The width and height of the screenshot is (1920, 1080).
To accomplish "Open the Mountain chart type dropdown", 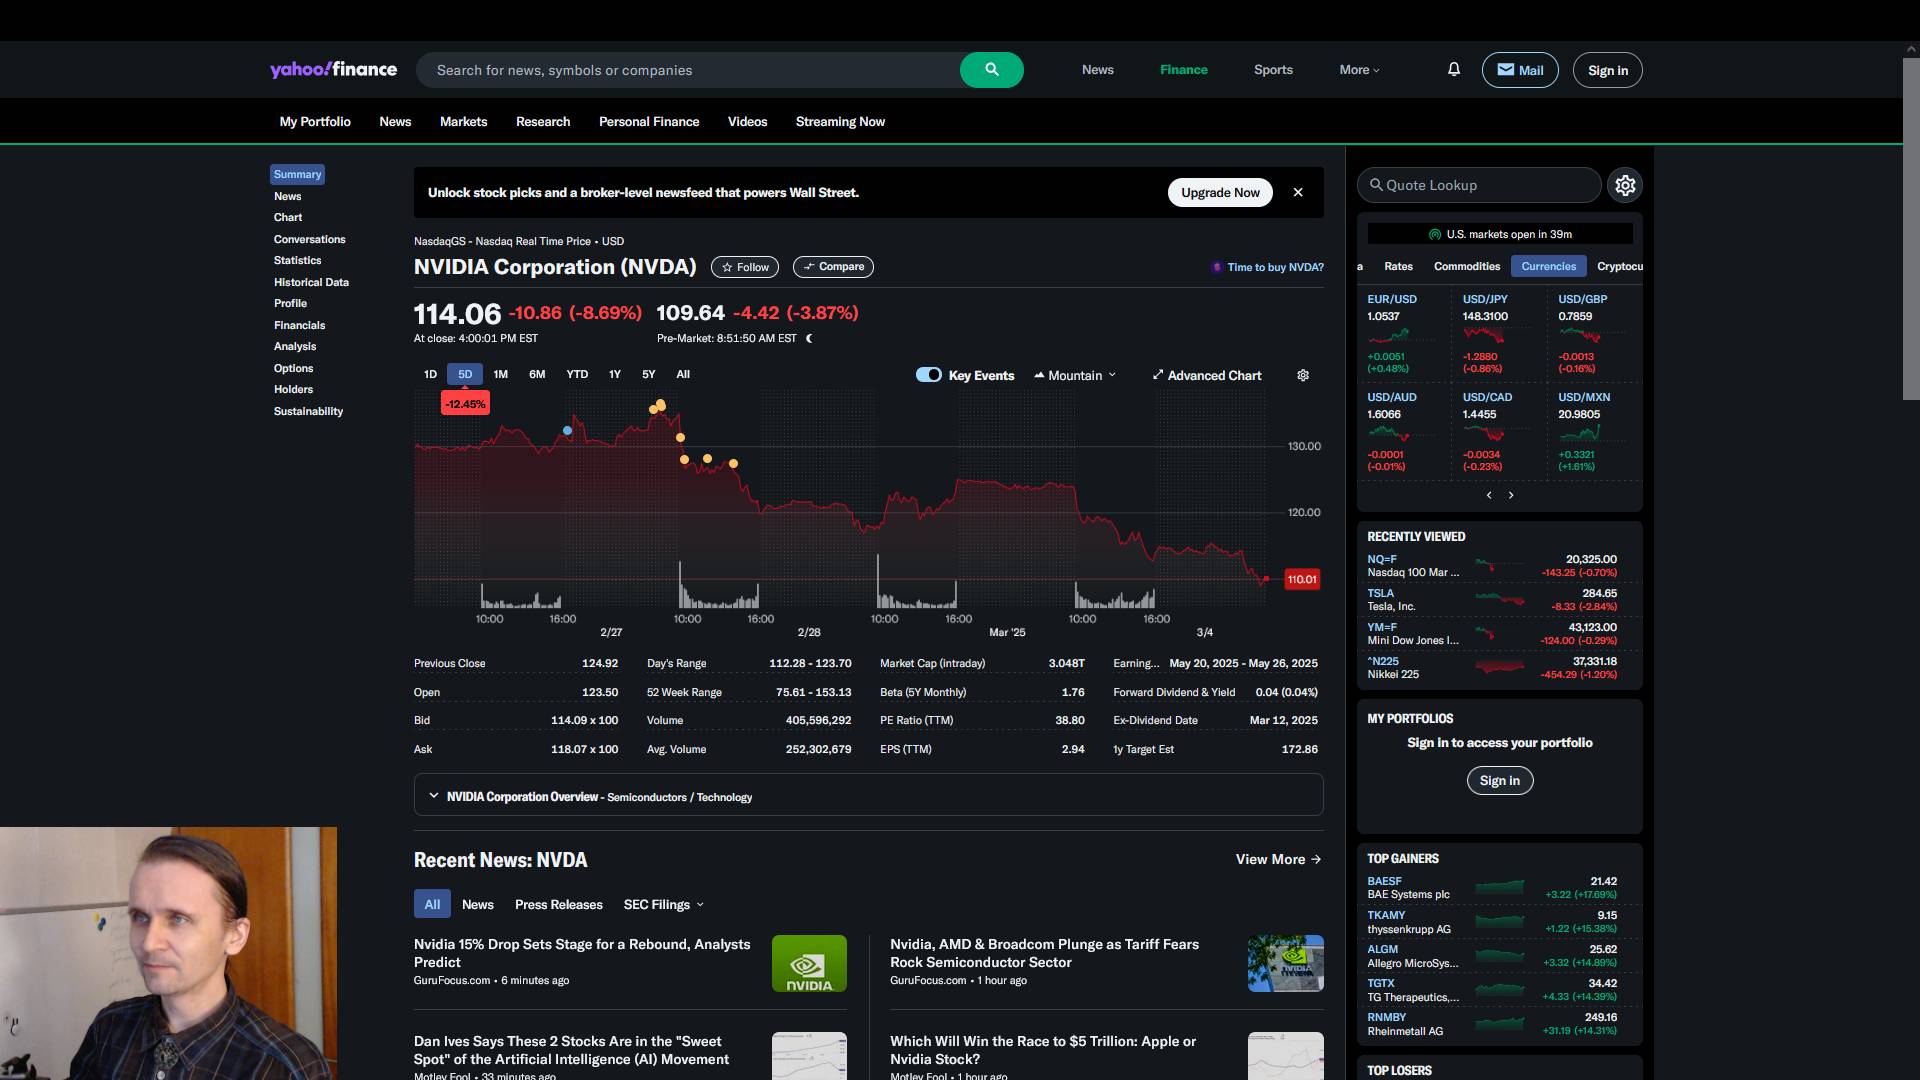I will tap(1075, 375).
